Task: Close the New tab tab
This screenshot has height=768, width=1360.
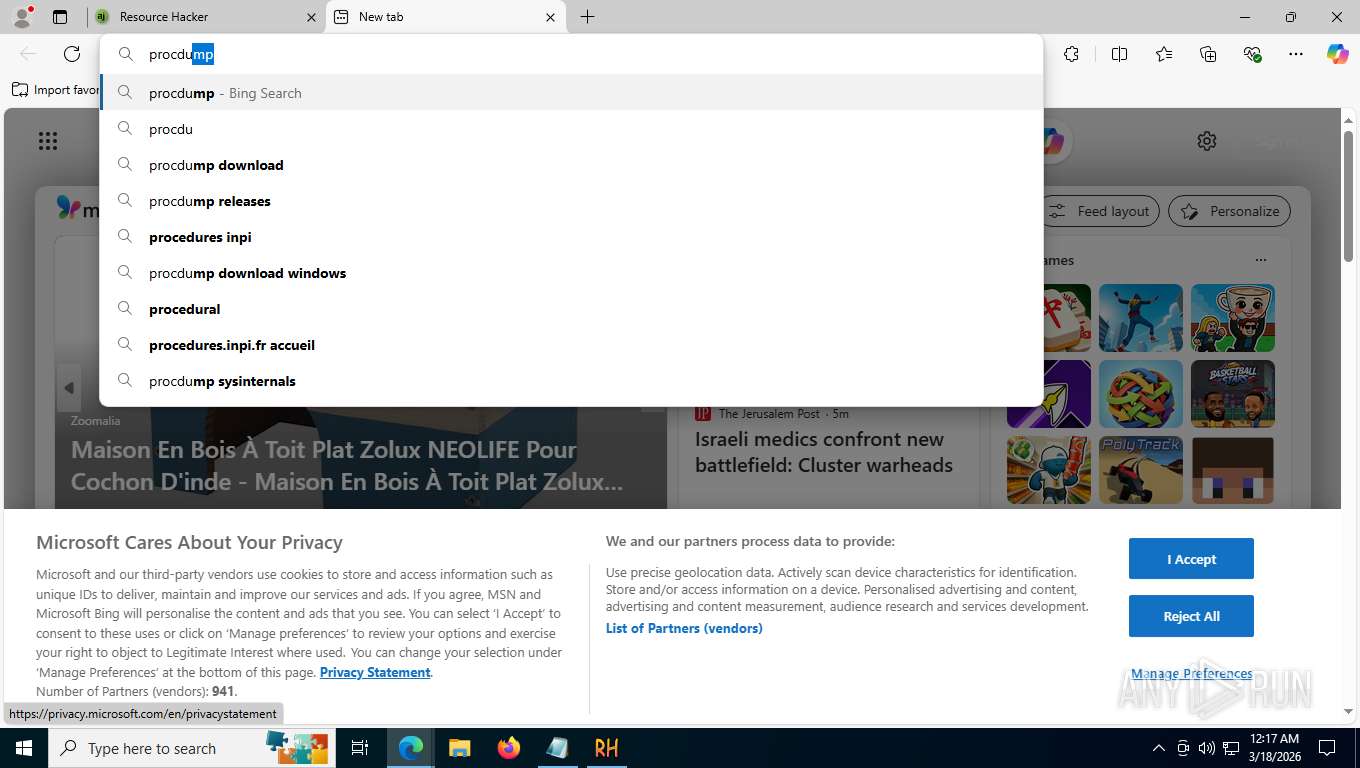Action: point(550,17)
